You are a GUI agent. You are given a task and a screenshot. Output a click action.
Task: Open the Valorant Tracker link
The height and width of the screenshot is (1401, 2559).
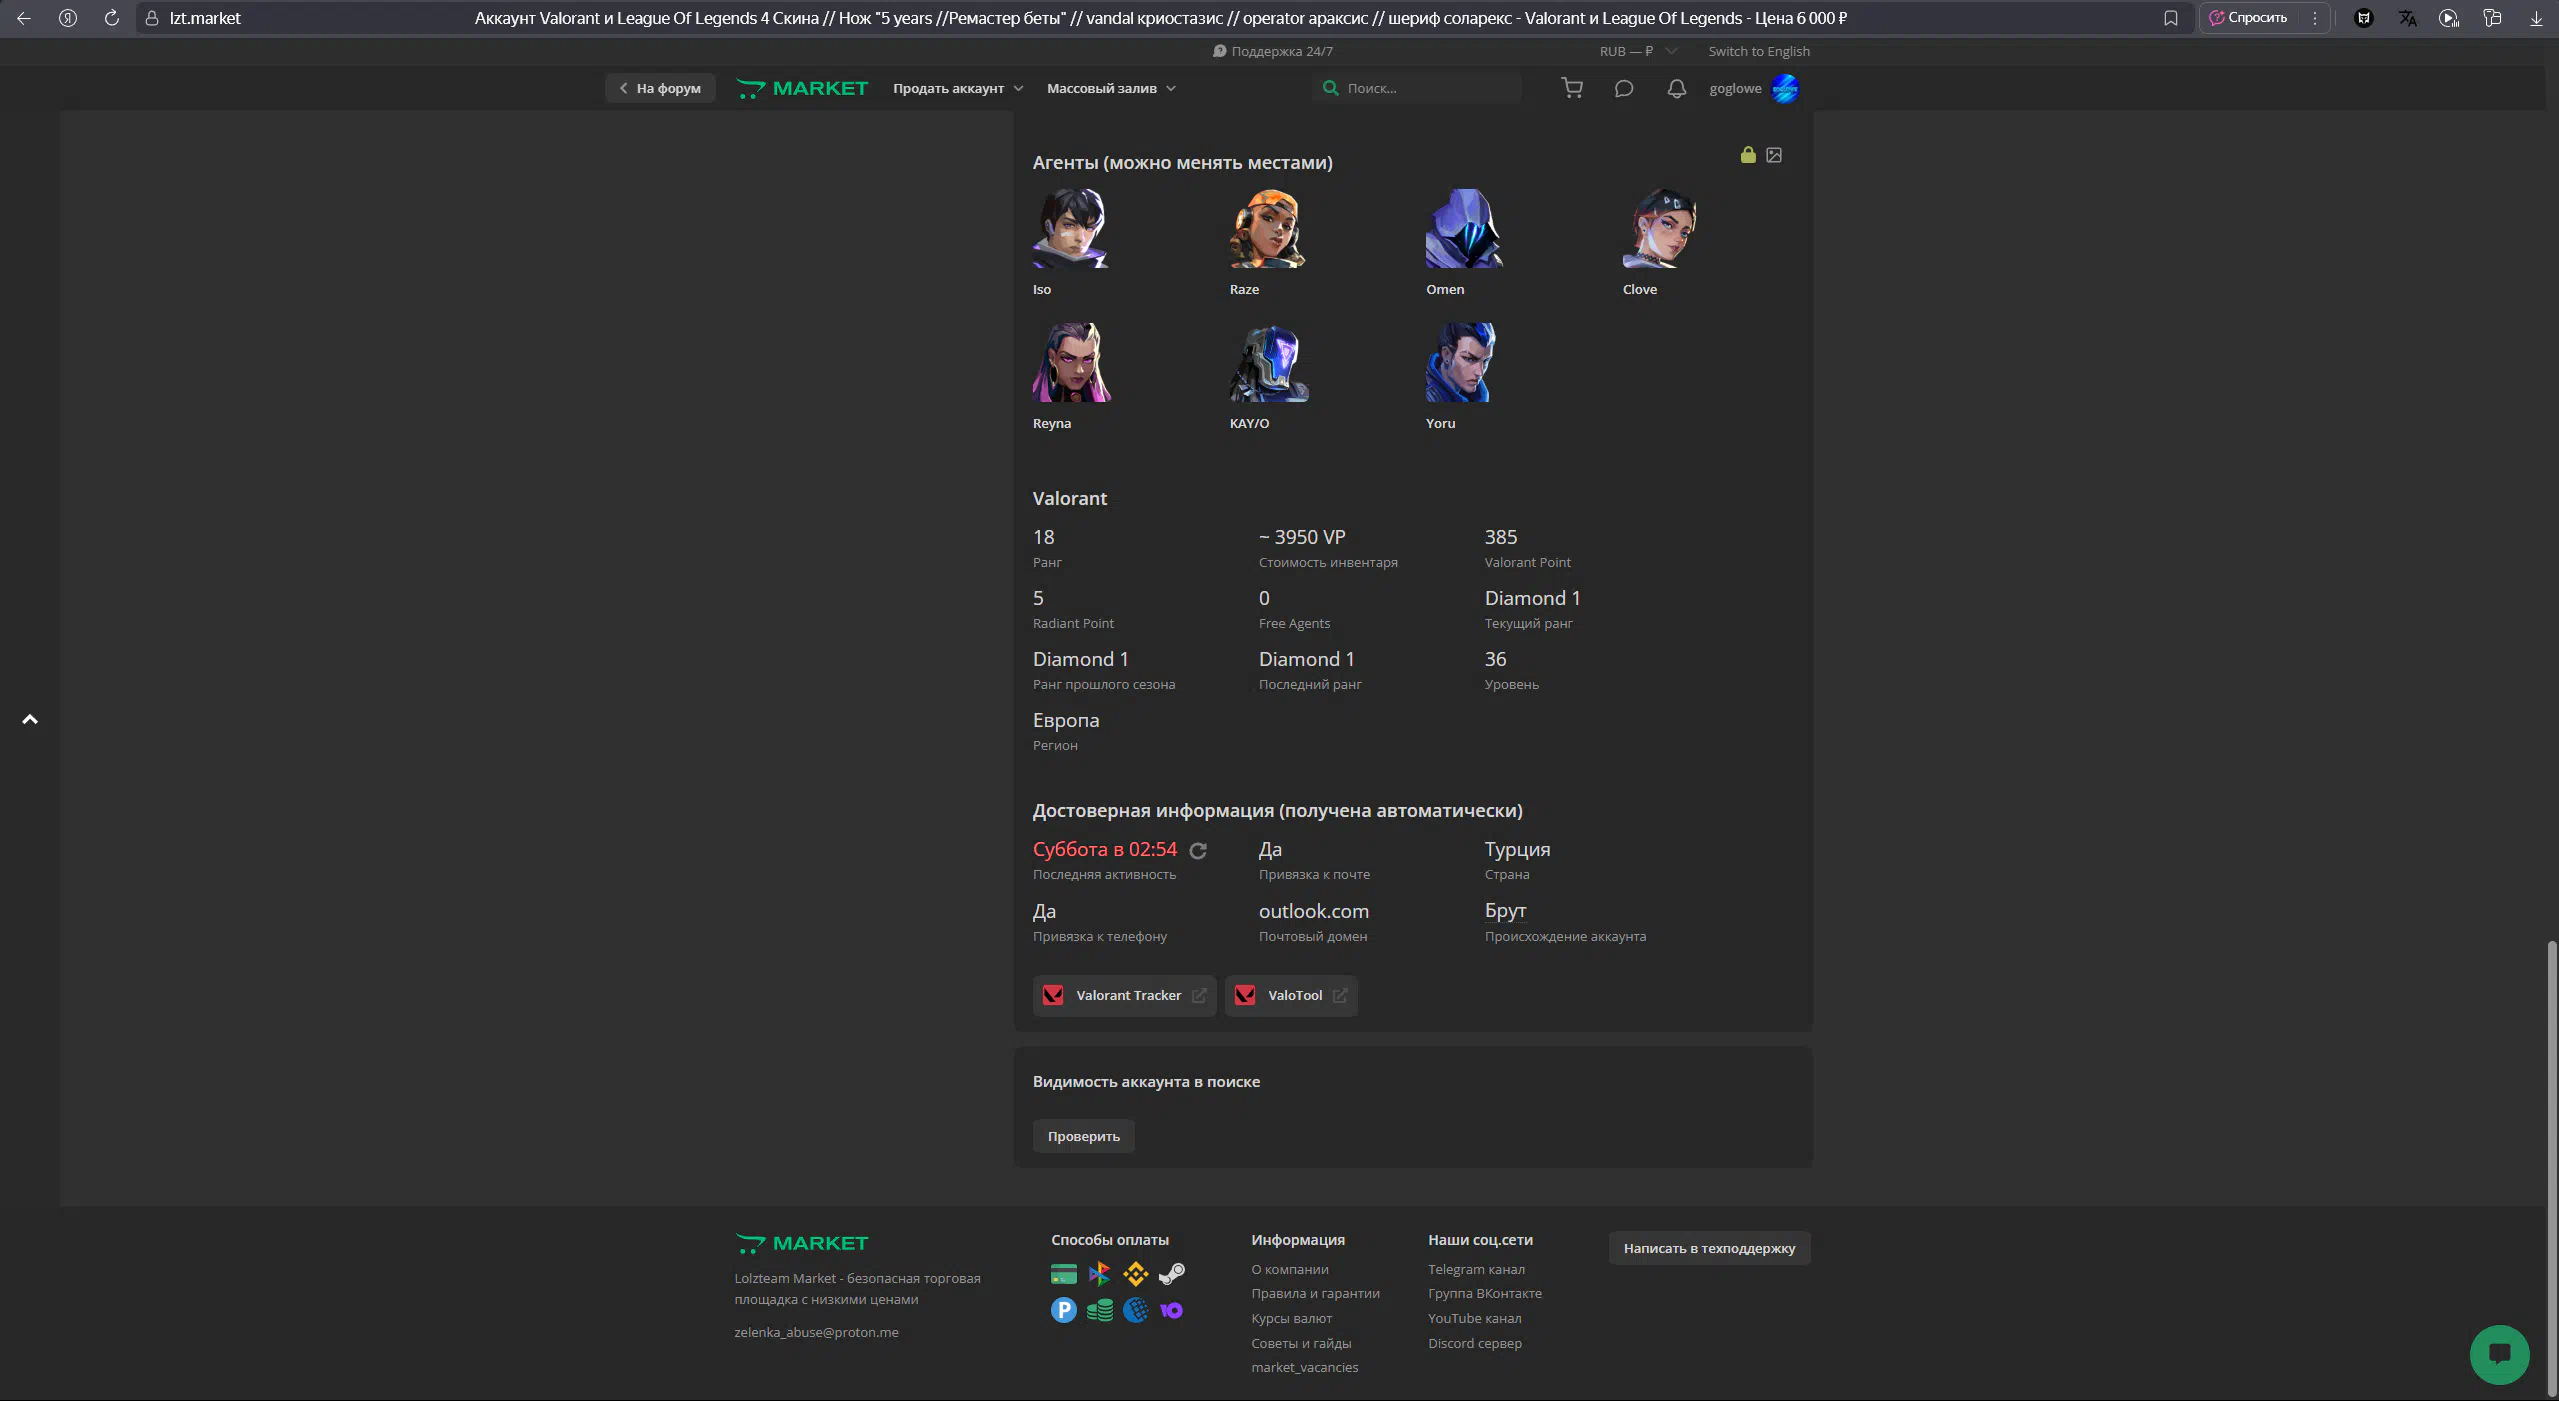(1125, 995)
